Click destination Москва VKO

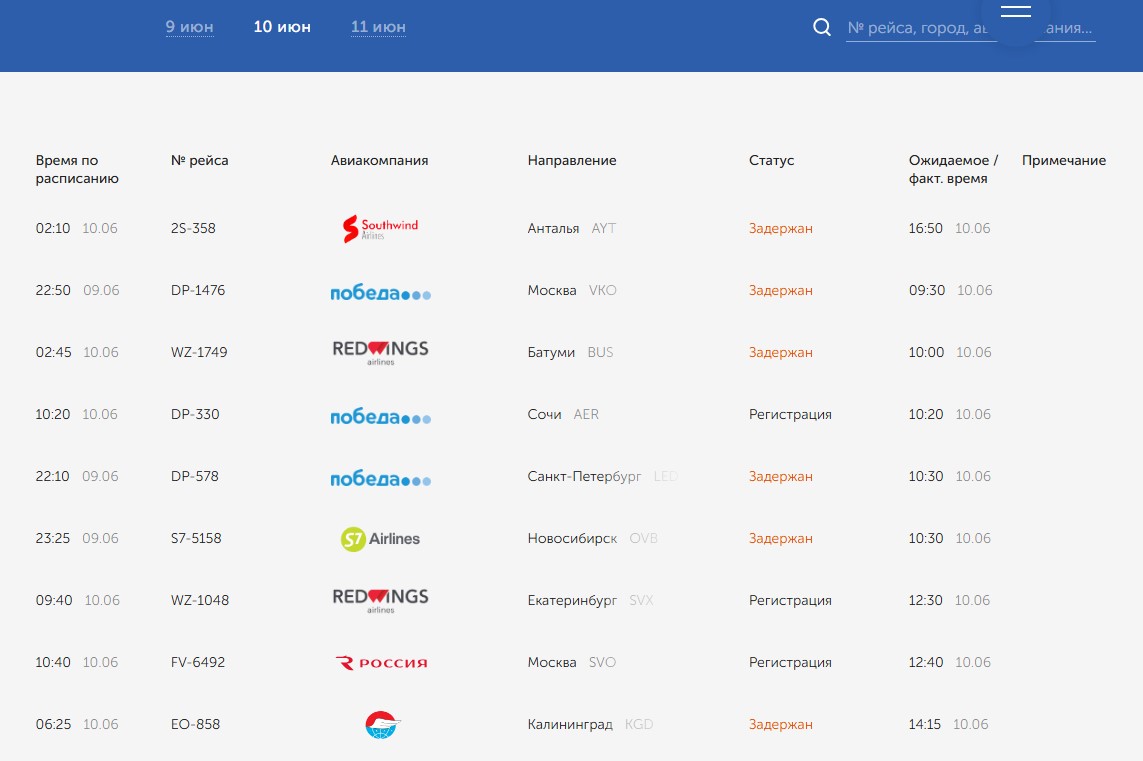572,290
